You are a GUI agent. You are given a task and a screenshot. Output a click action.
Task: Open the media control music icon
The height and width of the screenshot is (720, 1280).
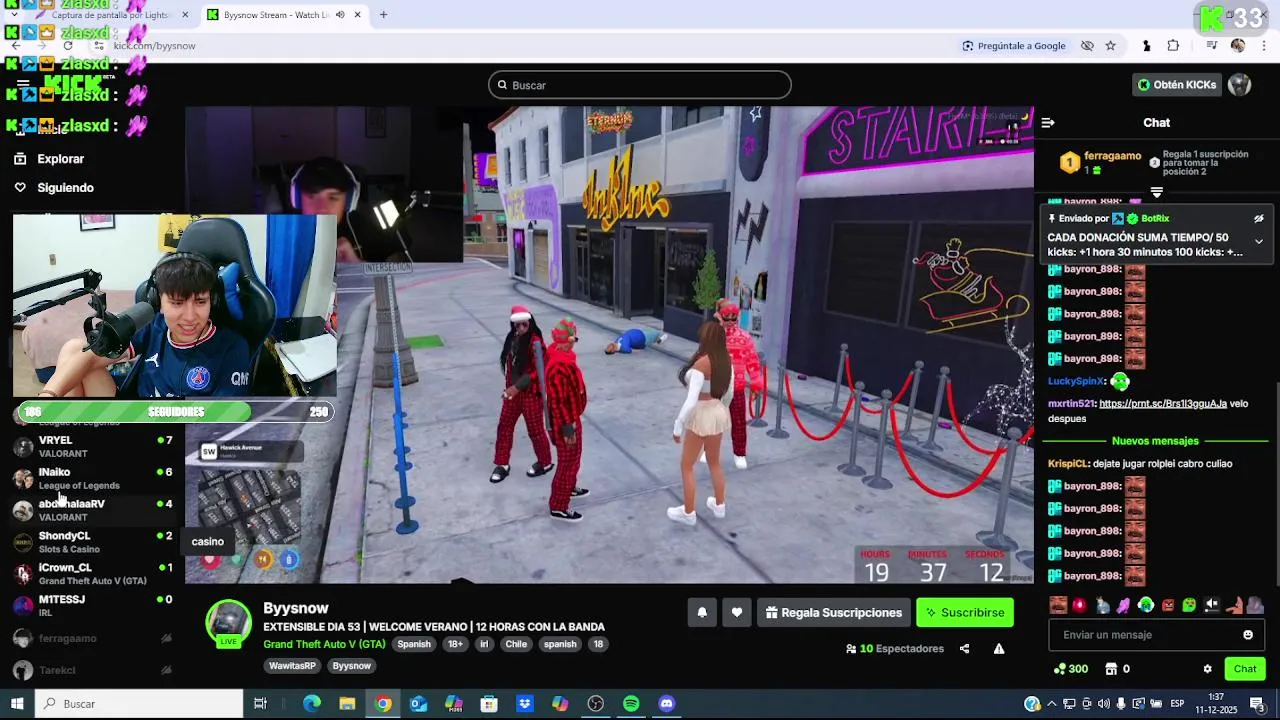1211,46
